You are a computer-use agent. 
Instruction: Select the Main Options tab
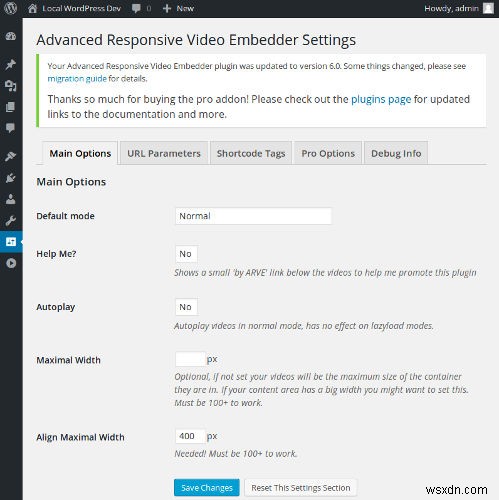tap(80, 153)
